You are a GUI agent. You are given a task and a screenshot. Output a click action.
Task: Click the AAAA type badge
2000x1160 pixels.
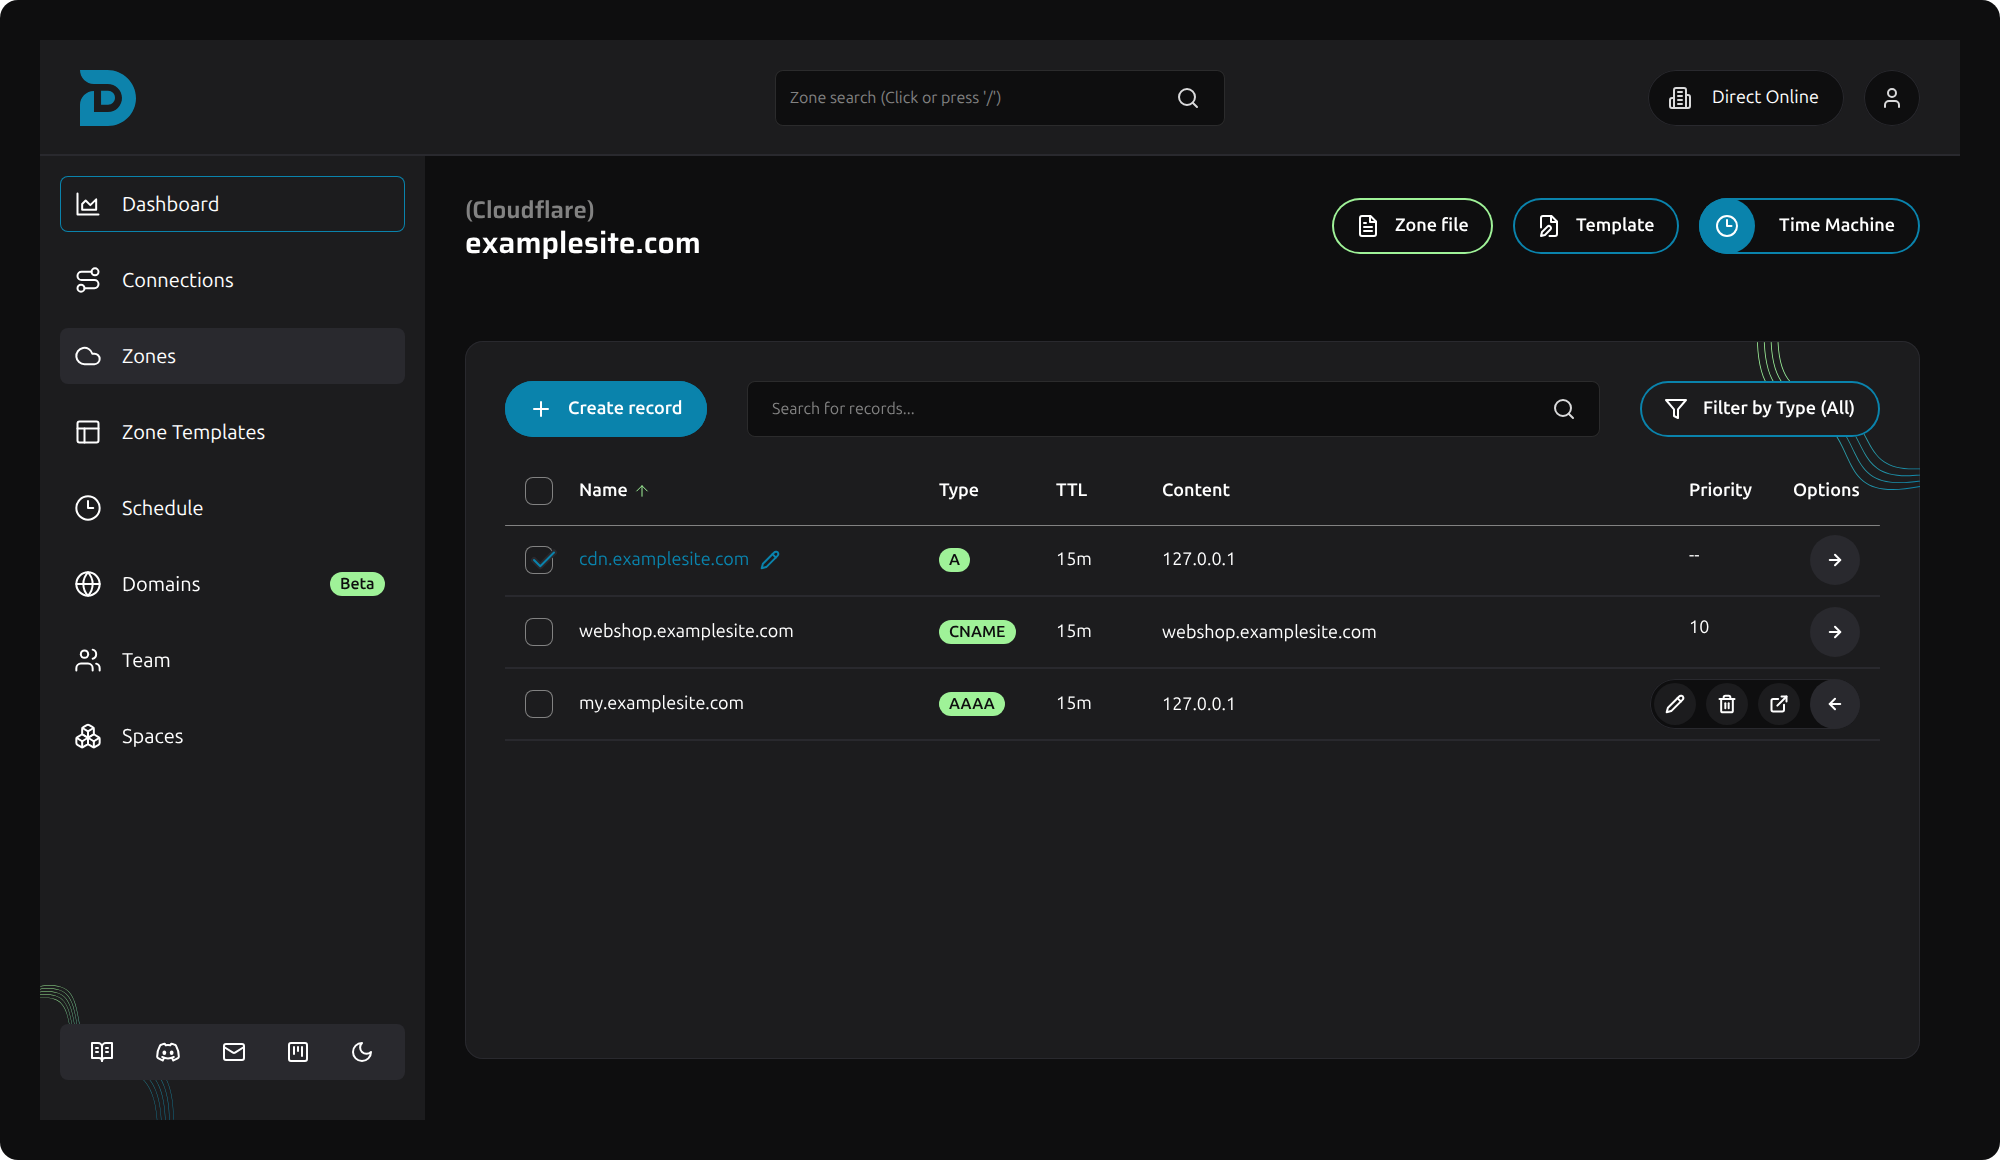coord(971,704)
